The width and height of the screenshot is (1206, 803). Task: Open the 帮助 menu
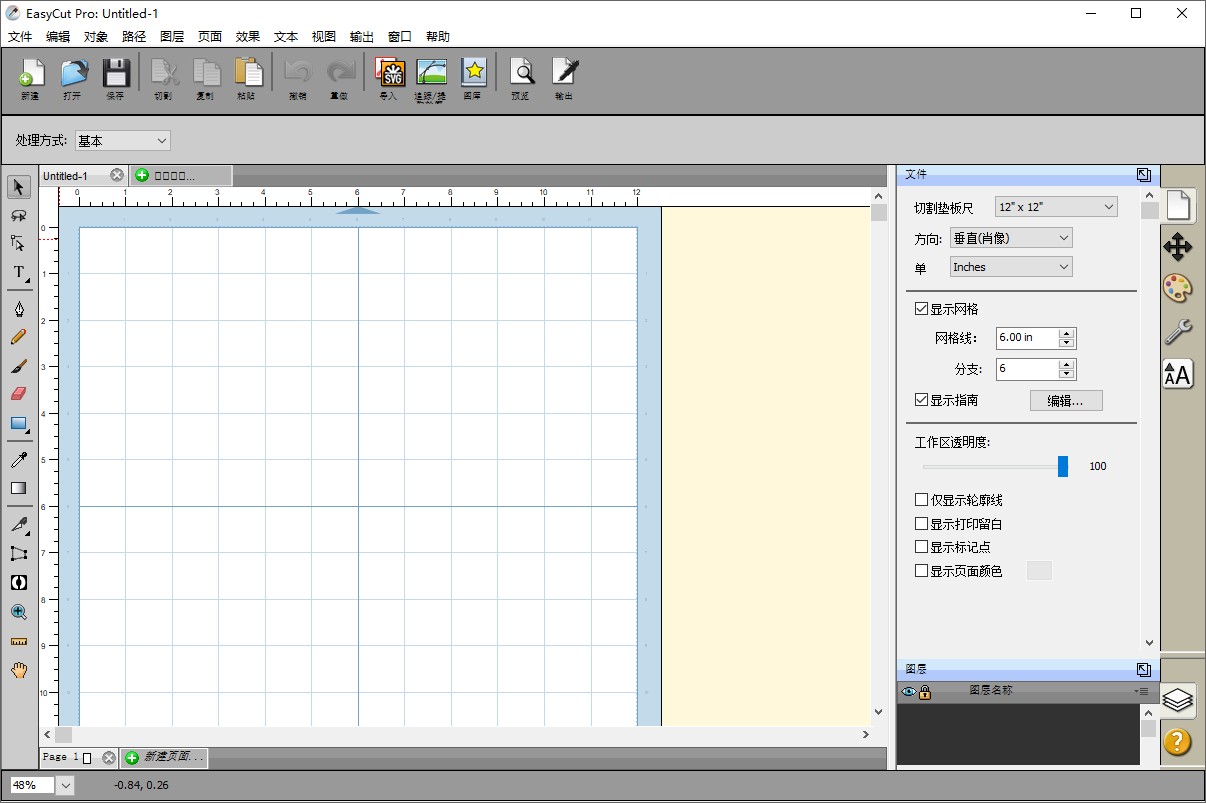coord(438,36)
